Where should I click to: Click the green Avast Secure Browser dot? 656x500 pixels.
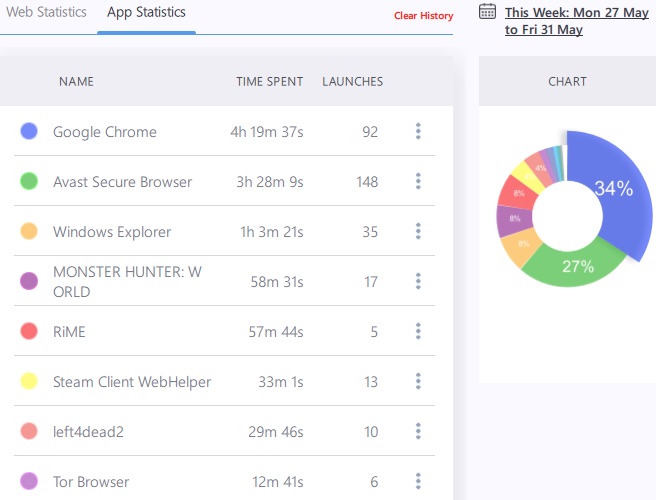pyautogui.click(x=29, y=181)
